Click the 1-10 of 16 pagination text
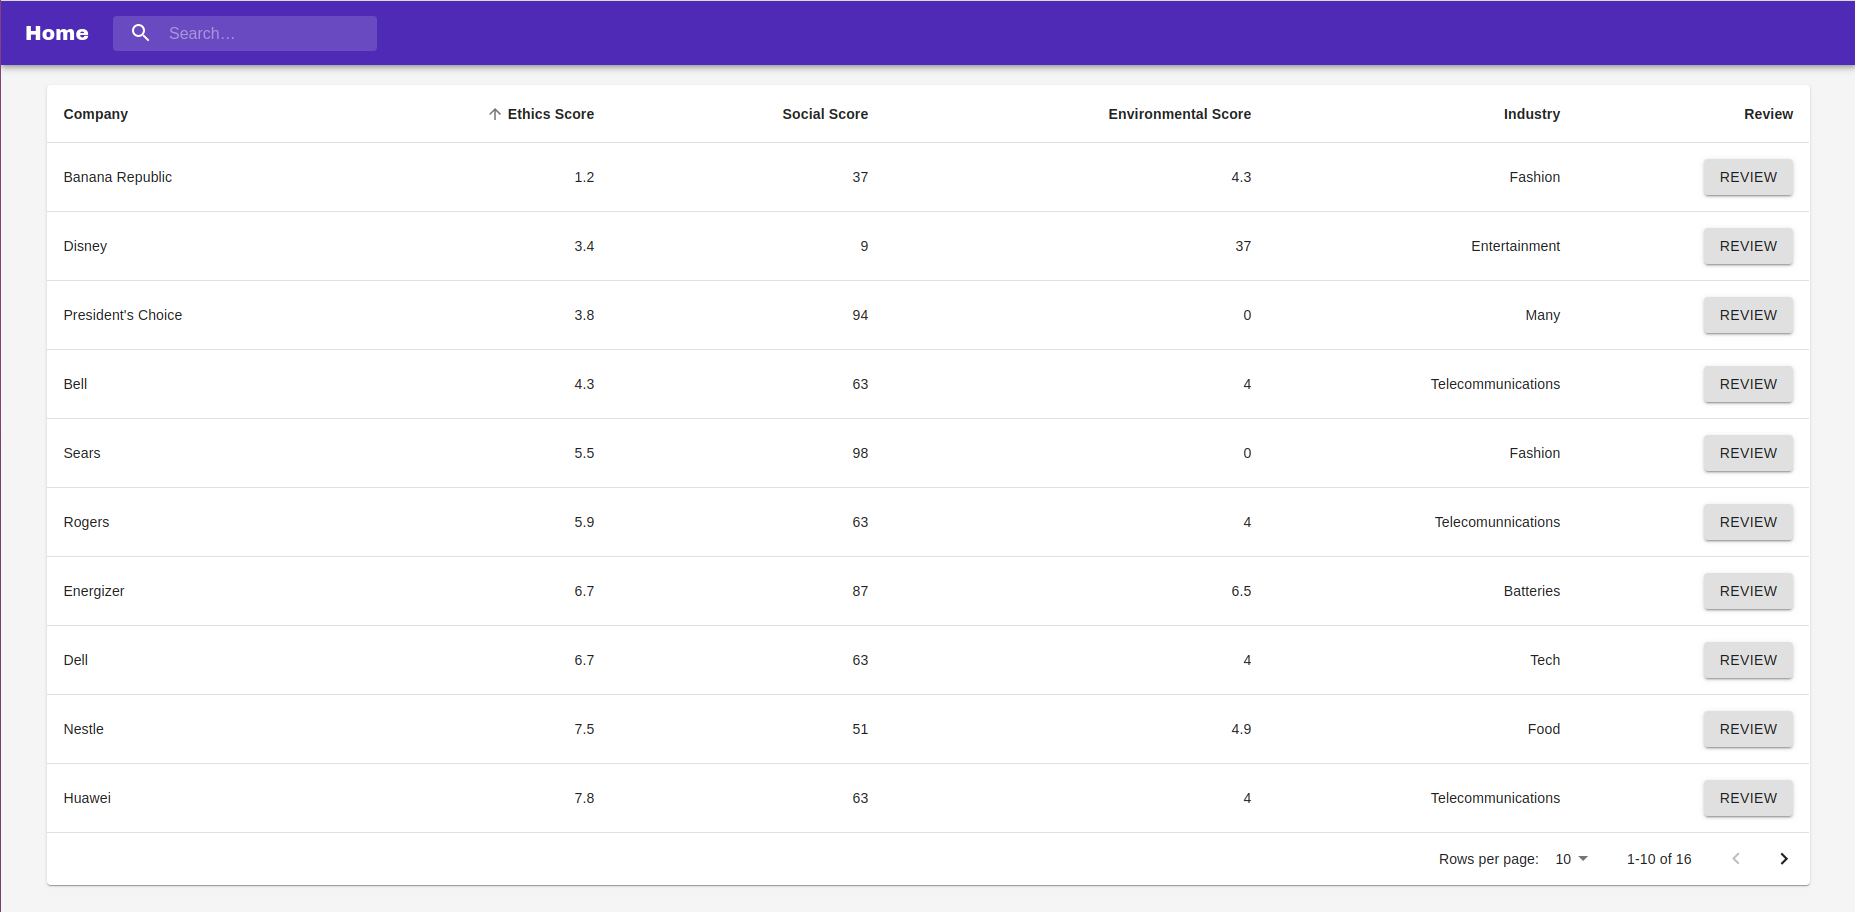Screen dimensions: 1855x912 tap(1659, 859)
